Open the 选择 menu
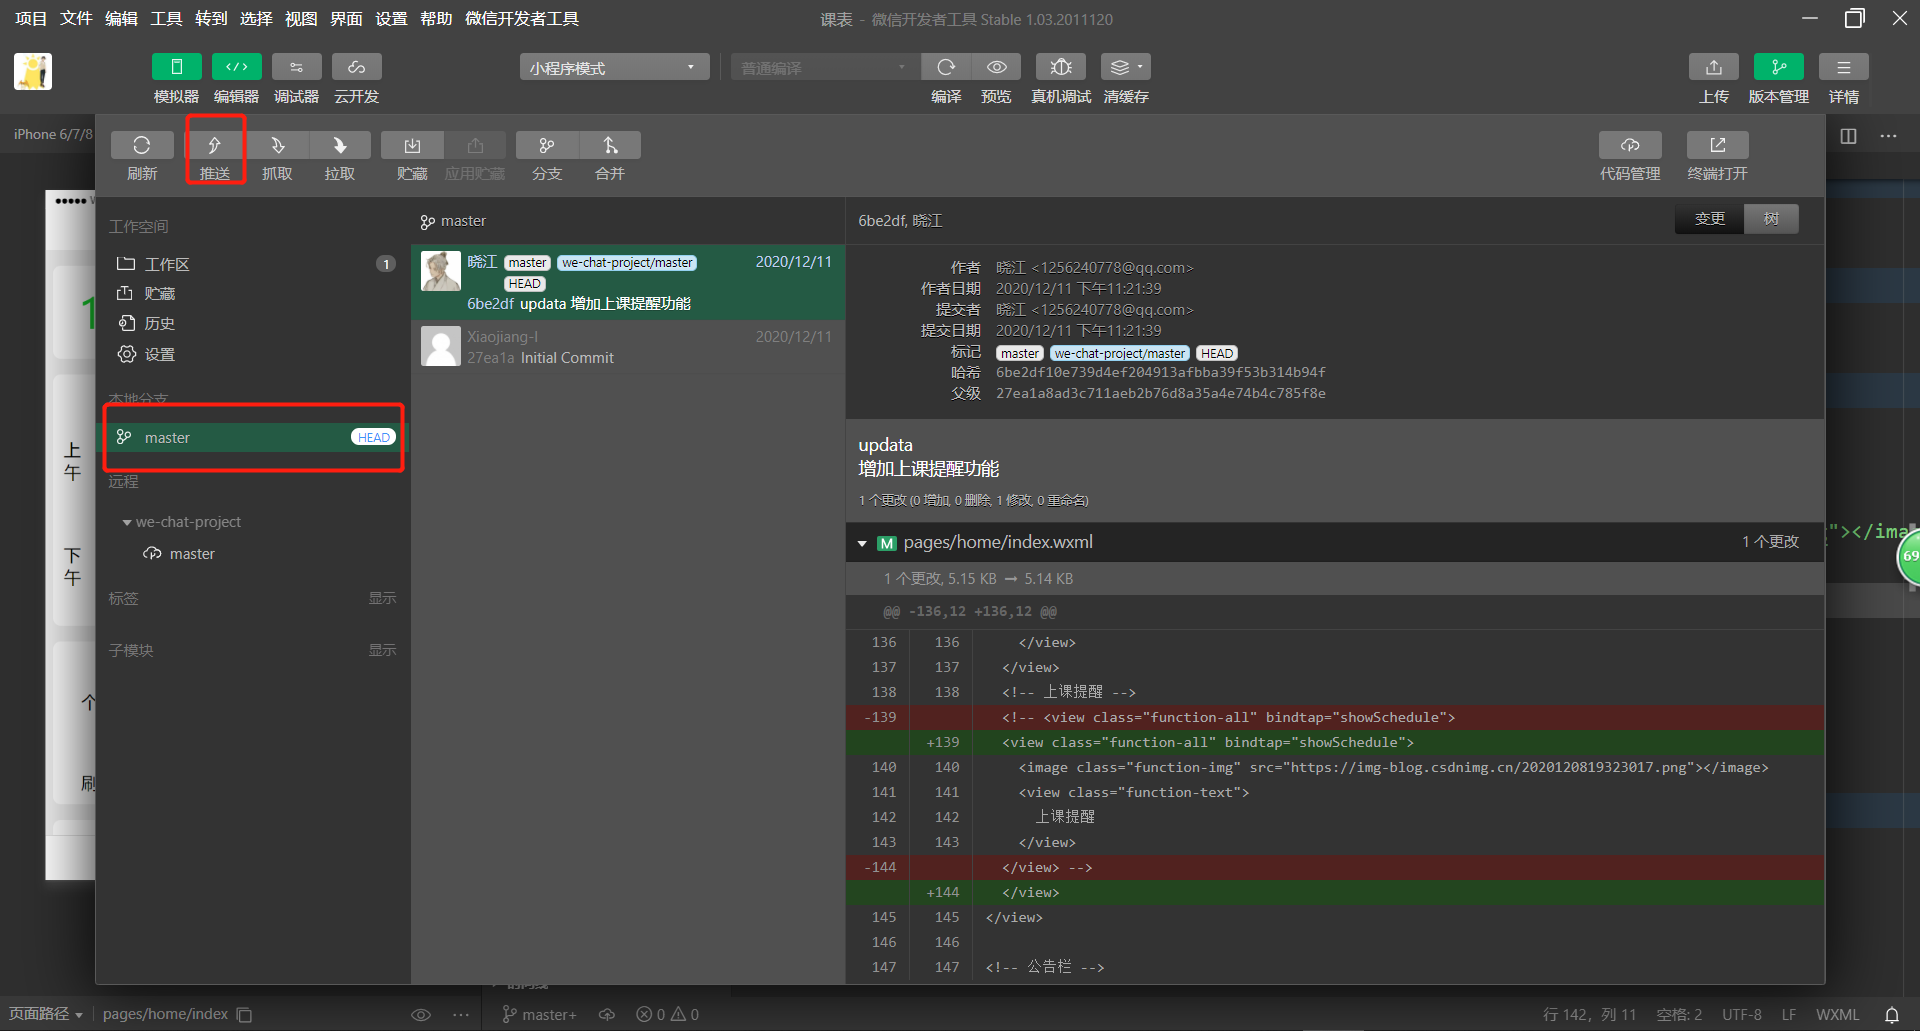Viewport: 1920px width, 1031px height. [x=256, y=19]
